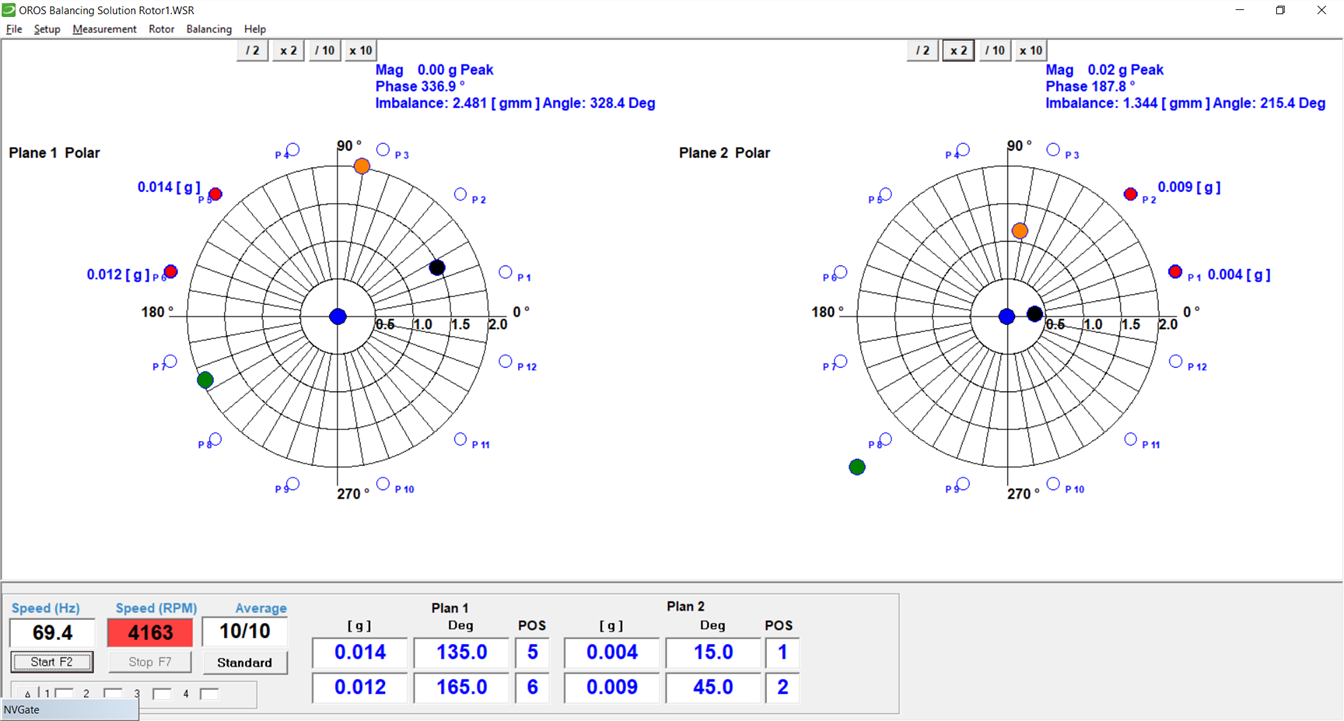Select P9 position circle on Plane 1
This screenshot has width=1344, height=721.
pyautogui.click(x=293, y=484)
